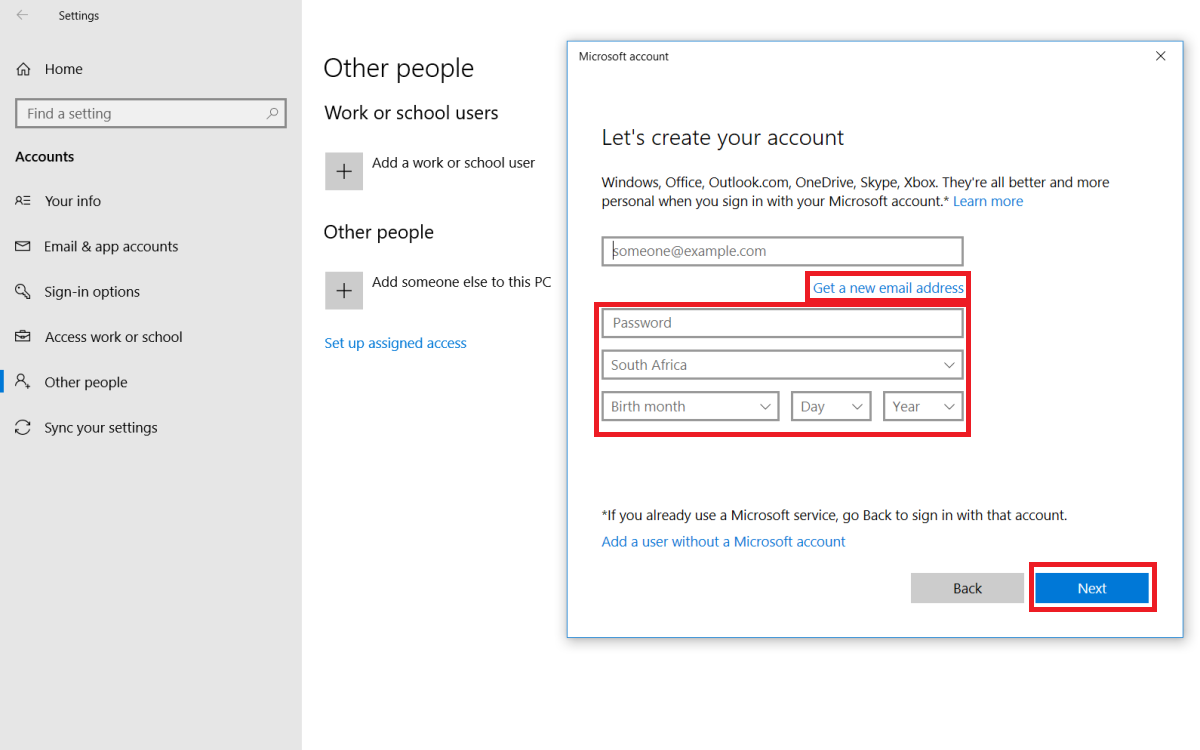The image size is (1200, 750).
Task: Click plus icon to add someone else to this PC
Action: (344, 290)
